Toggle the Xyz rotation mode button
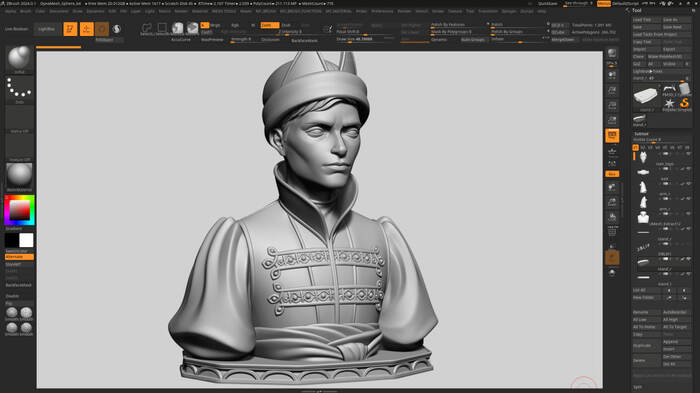 pos(612,174)
